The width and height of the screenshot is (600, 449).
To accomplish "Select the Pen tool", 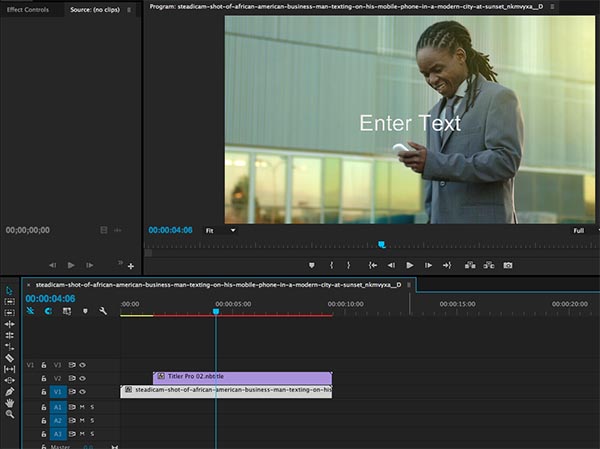I will click(x=10, y=391).
